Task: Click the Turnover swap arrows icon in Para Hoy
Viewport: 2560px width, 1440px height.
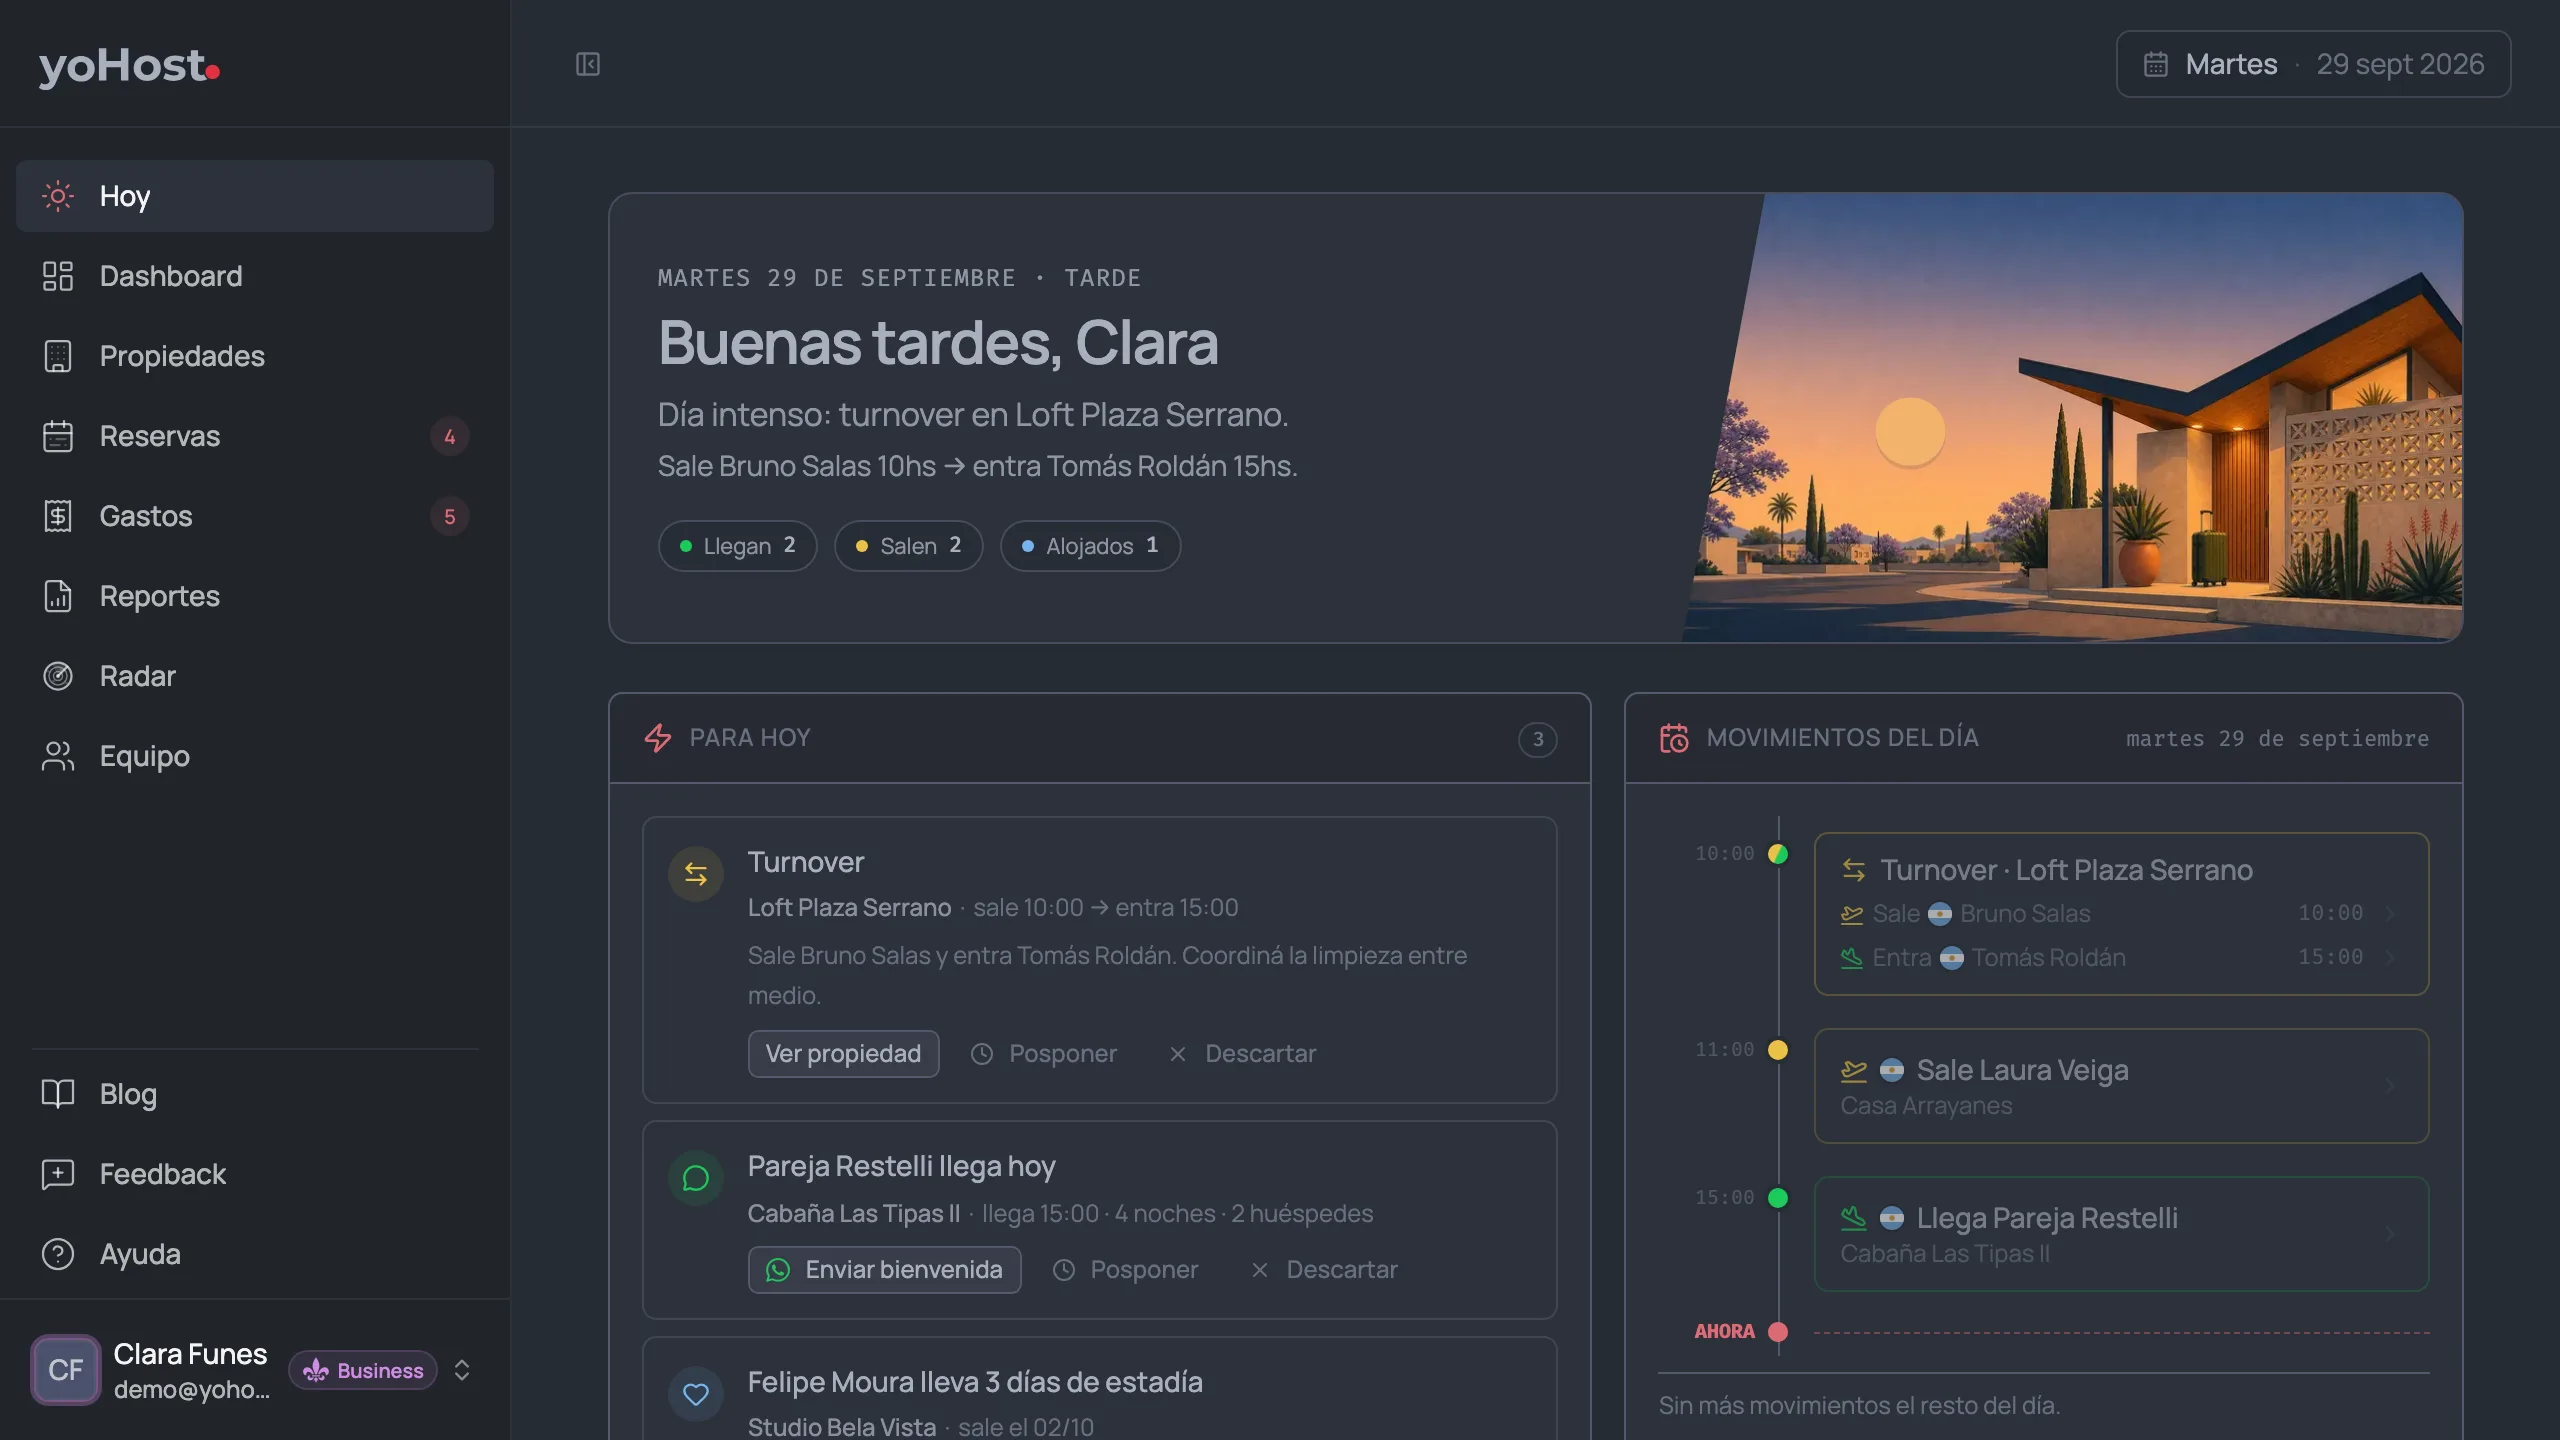Action: [696, 875]
